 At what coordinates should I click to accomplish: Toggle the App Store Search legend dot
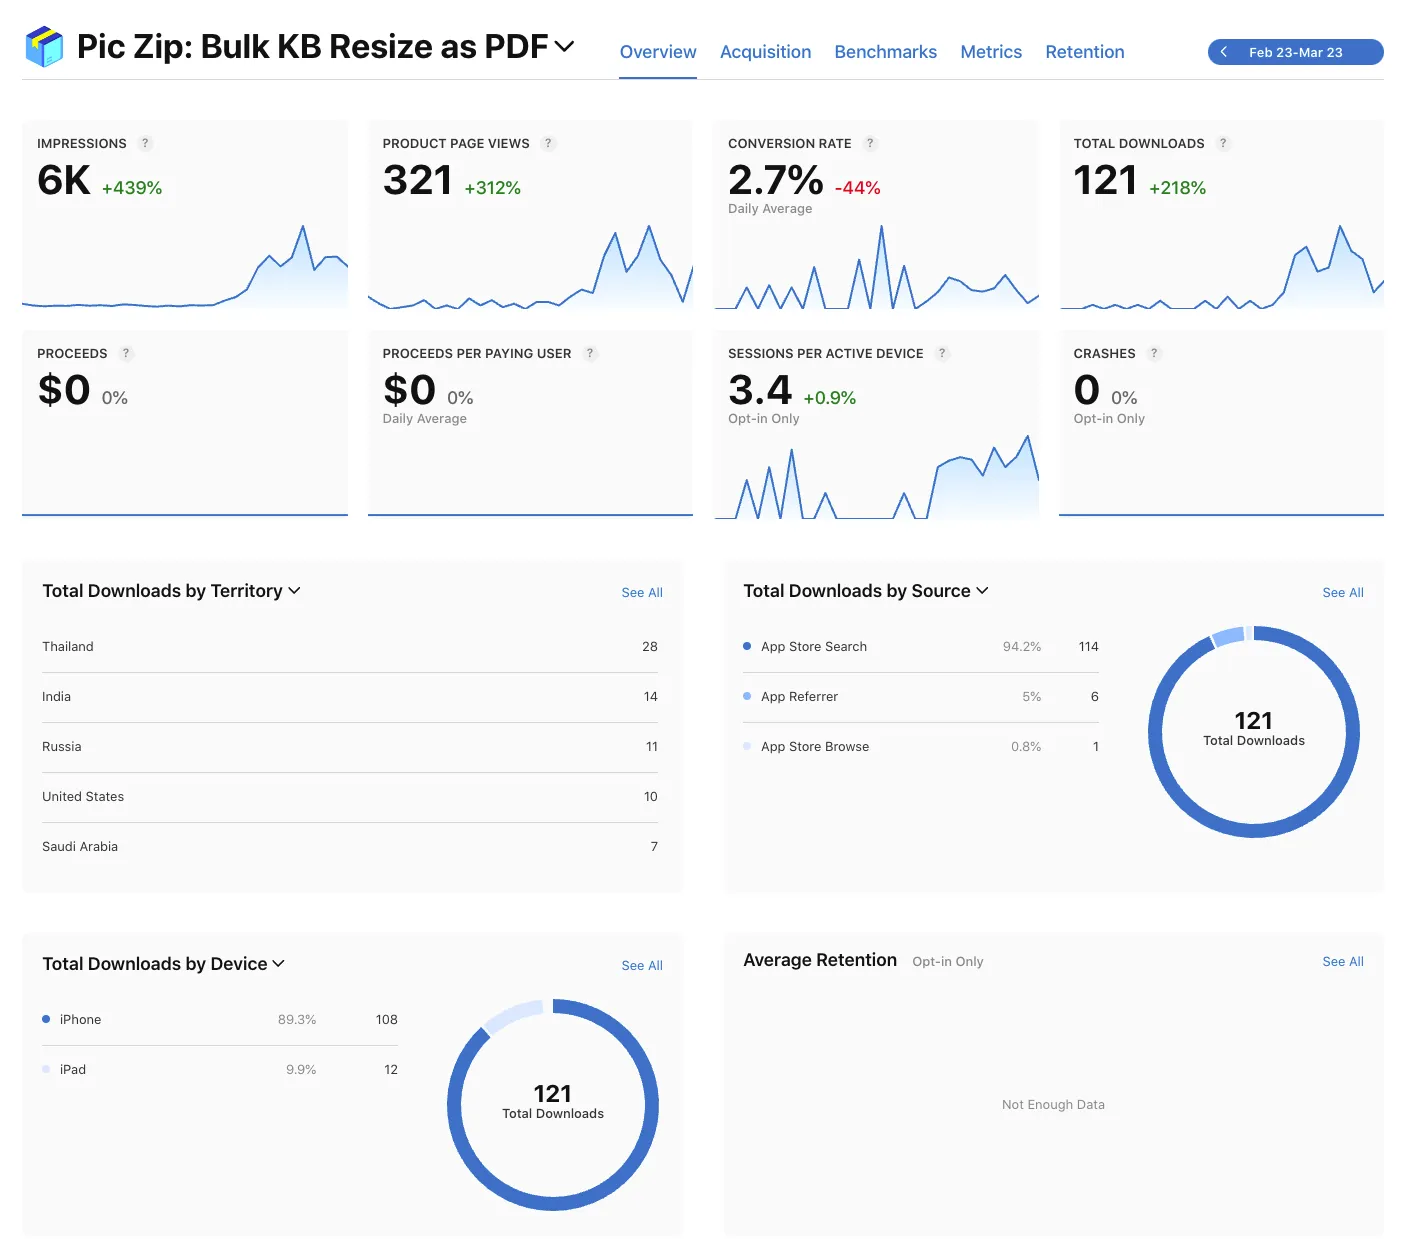coord(748,646)
